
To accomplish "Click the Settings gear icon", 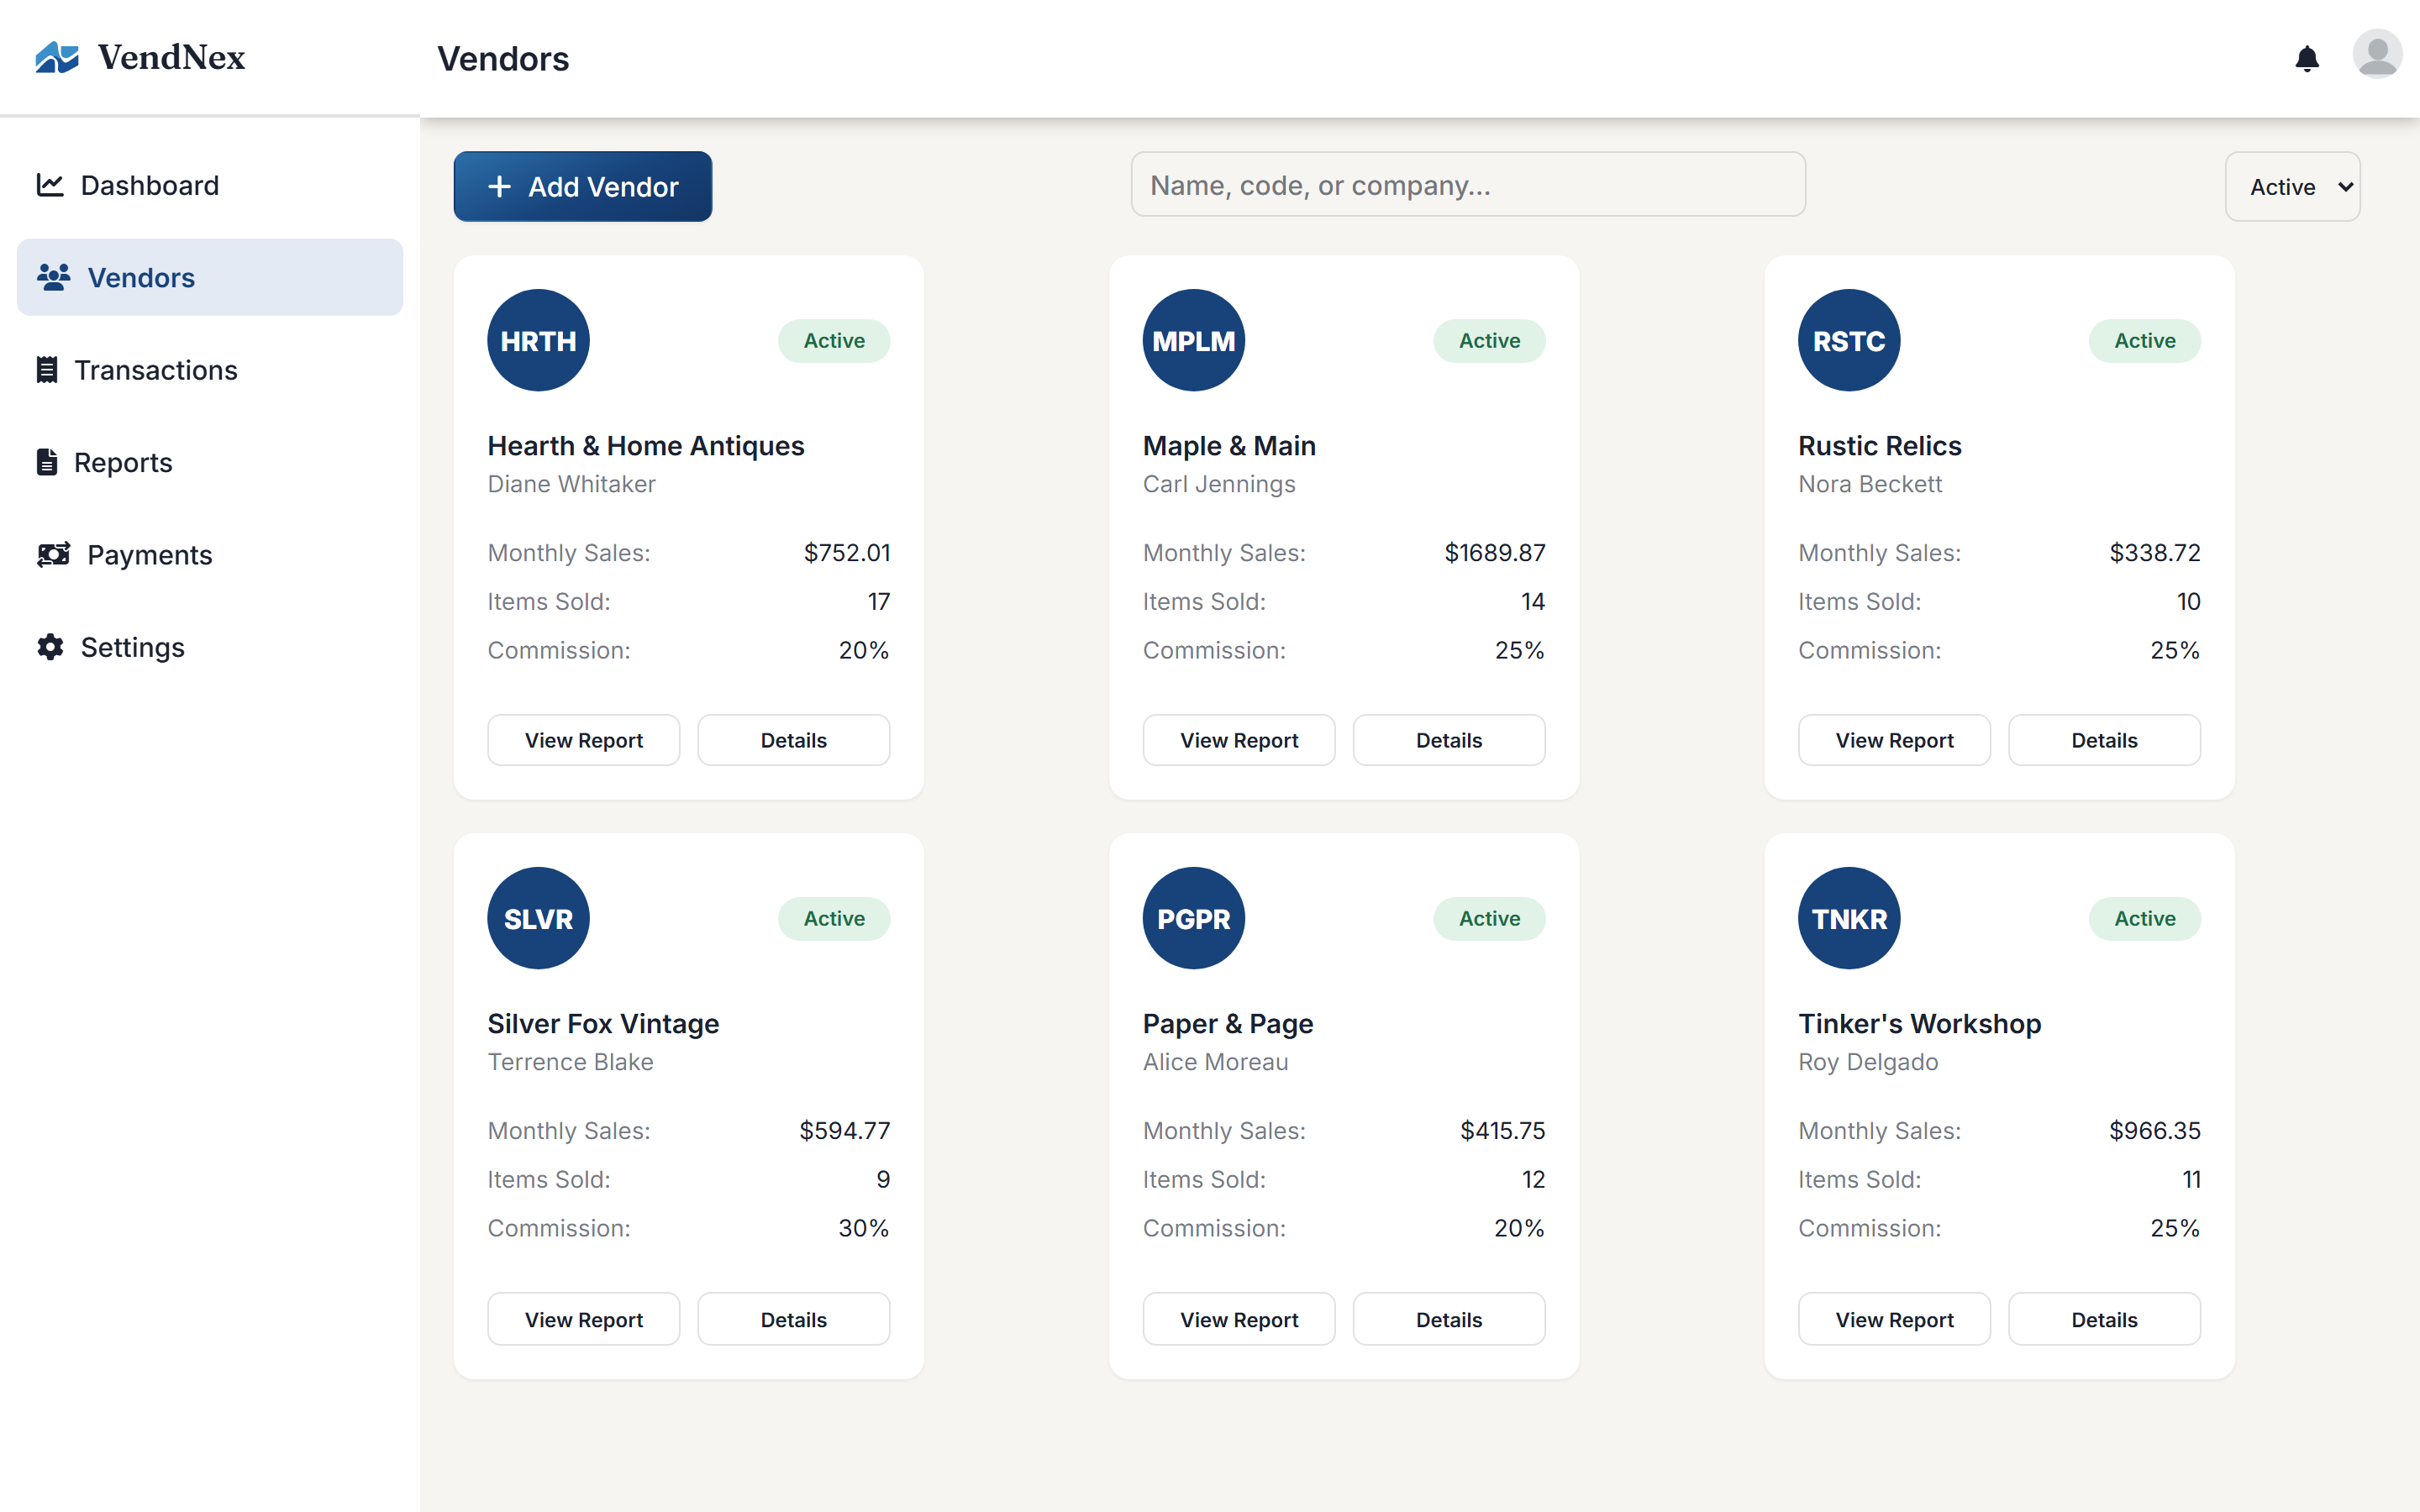I will click(50, 647).
